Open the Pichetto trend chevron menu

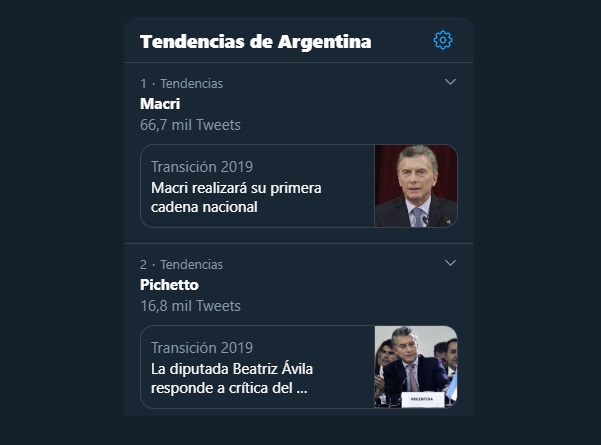click(450, 262)
